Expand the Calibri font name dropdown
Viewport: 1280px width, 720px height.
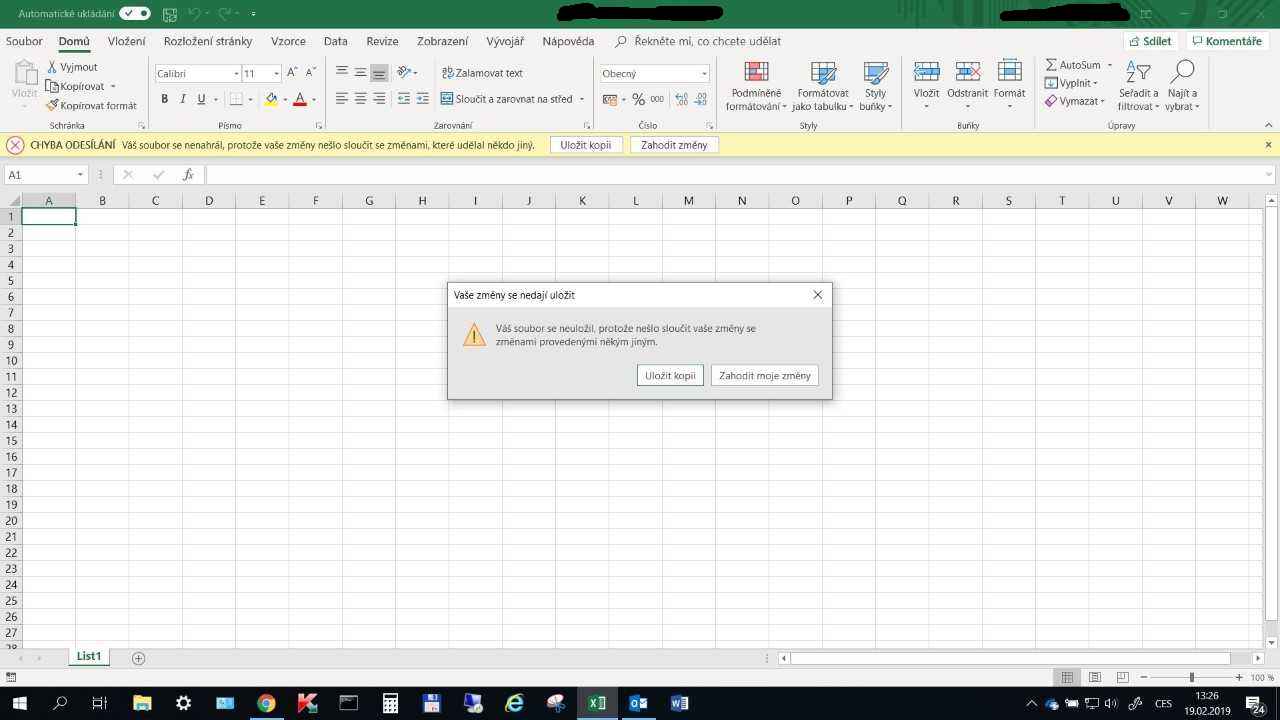[x=236, y=74]
